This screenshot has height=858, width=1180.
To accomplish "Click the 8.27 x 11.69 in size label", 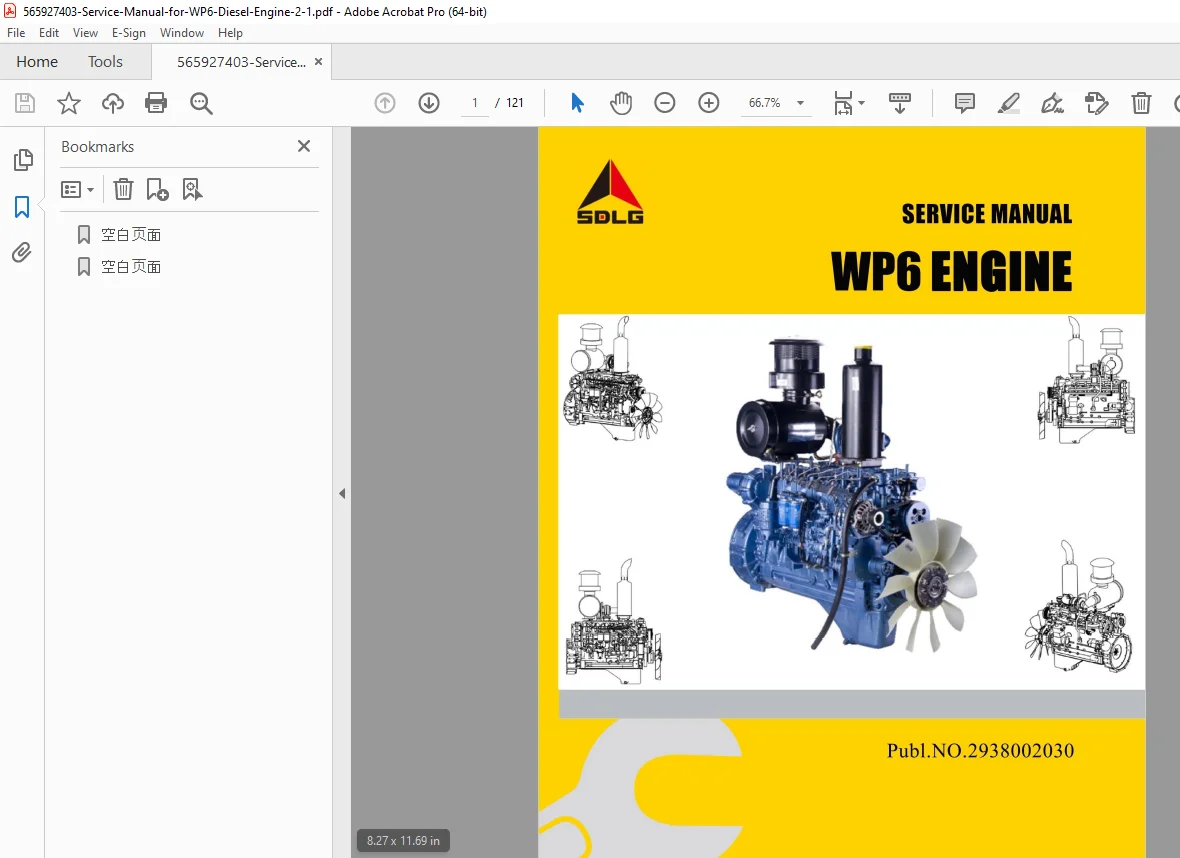I will click(x=403, y=841).
